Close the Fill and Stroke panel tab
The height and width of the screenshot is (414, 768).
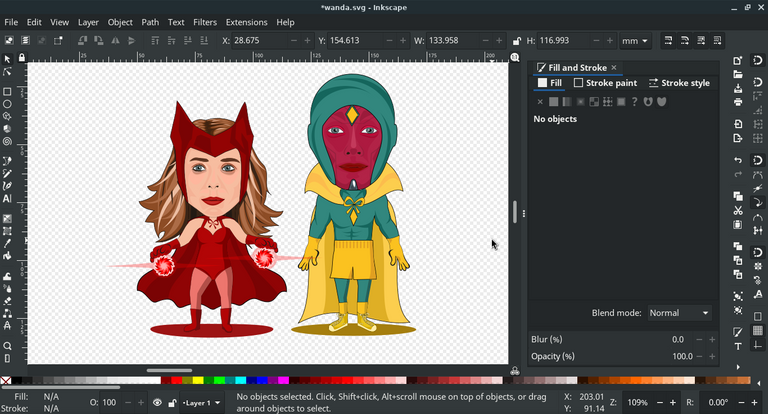pyautogui.click(x=614, y=68)
